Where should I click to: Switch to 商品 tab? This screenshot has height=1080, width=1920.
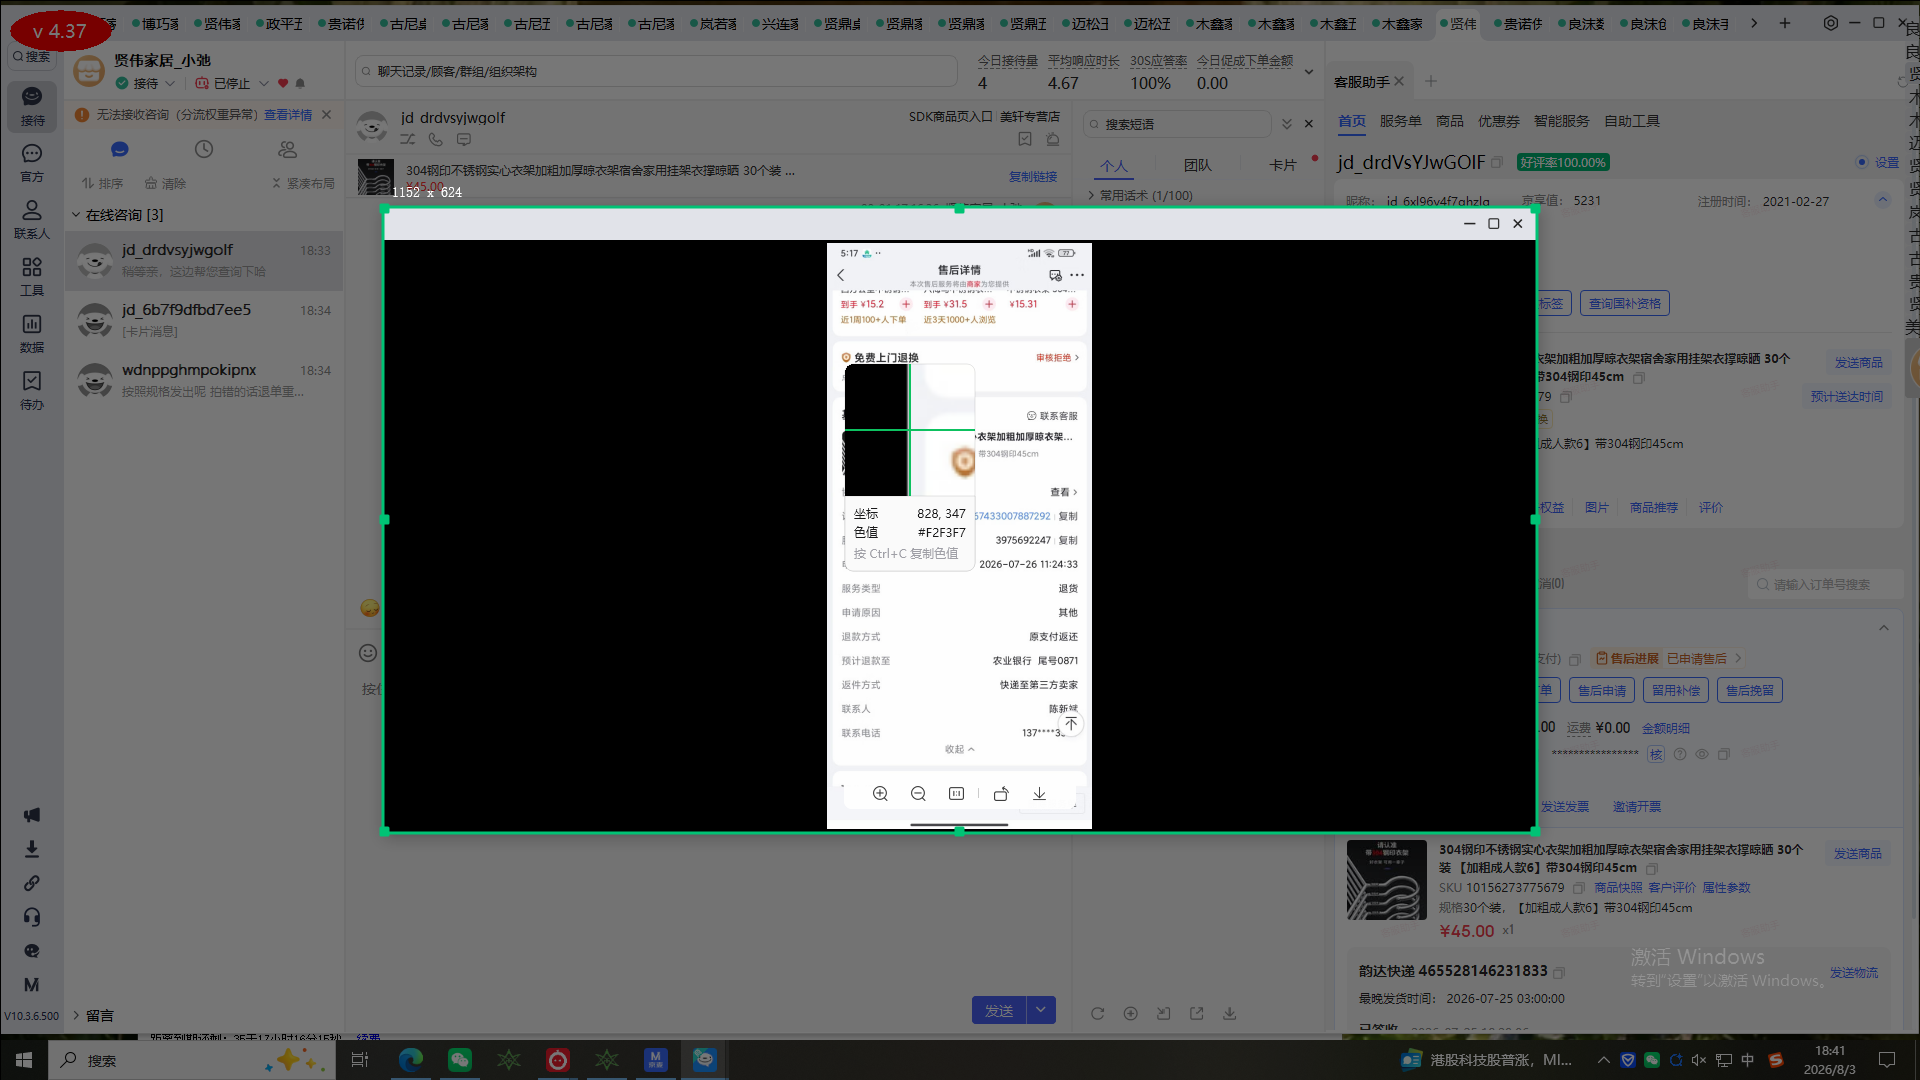tap(1449, 121)
